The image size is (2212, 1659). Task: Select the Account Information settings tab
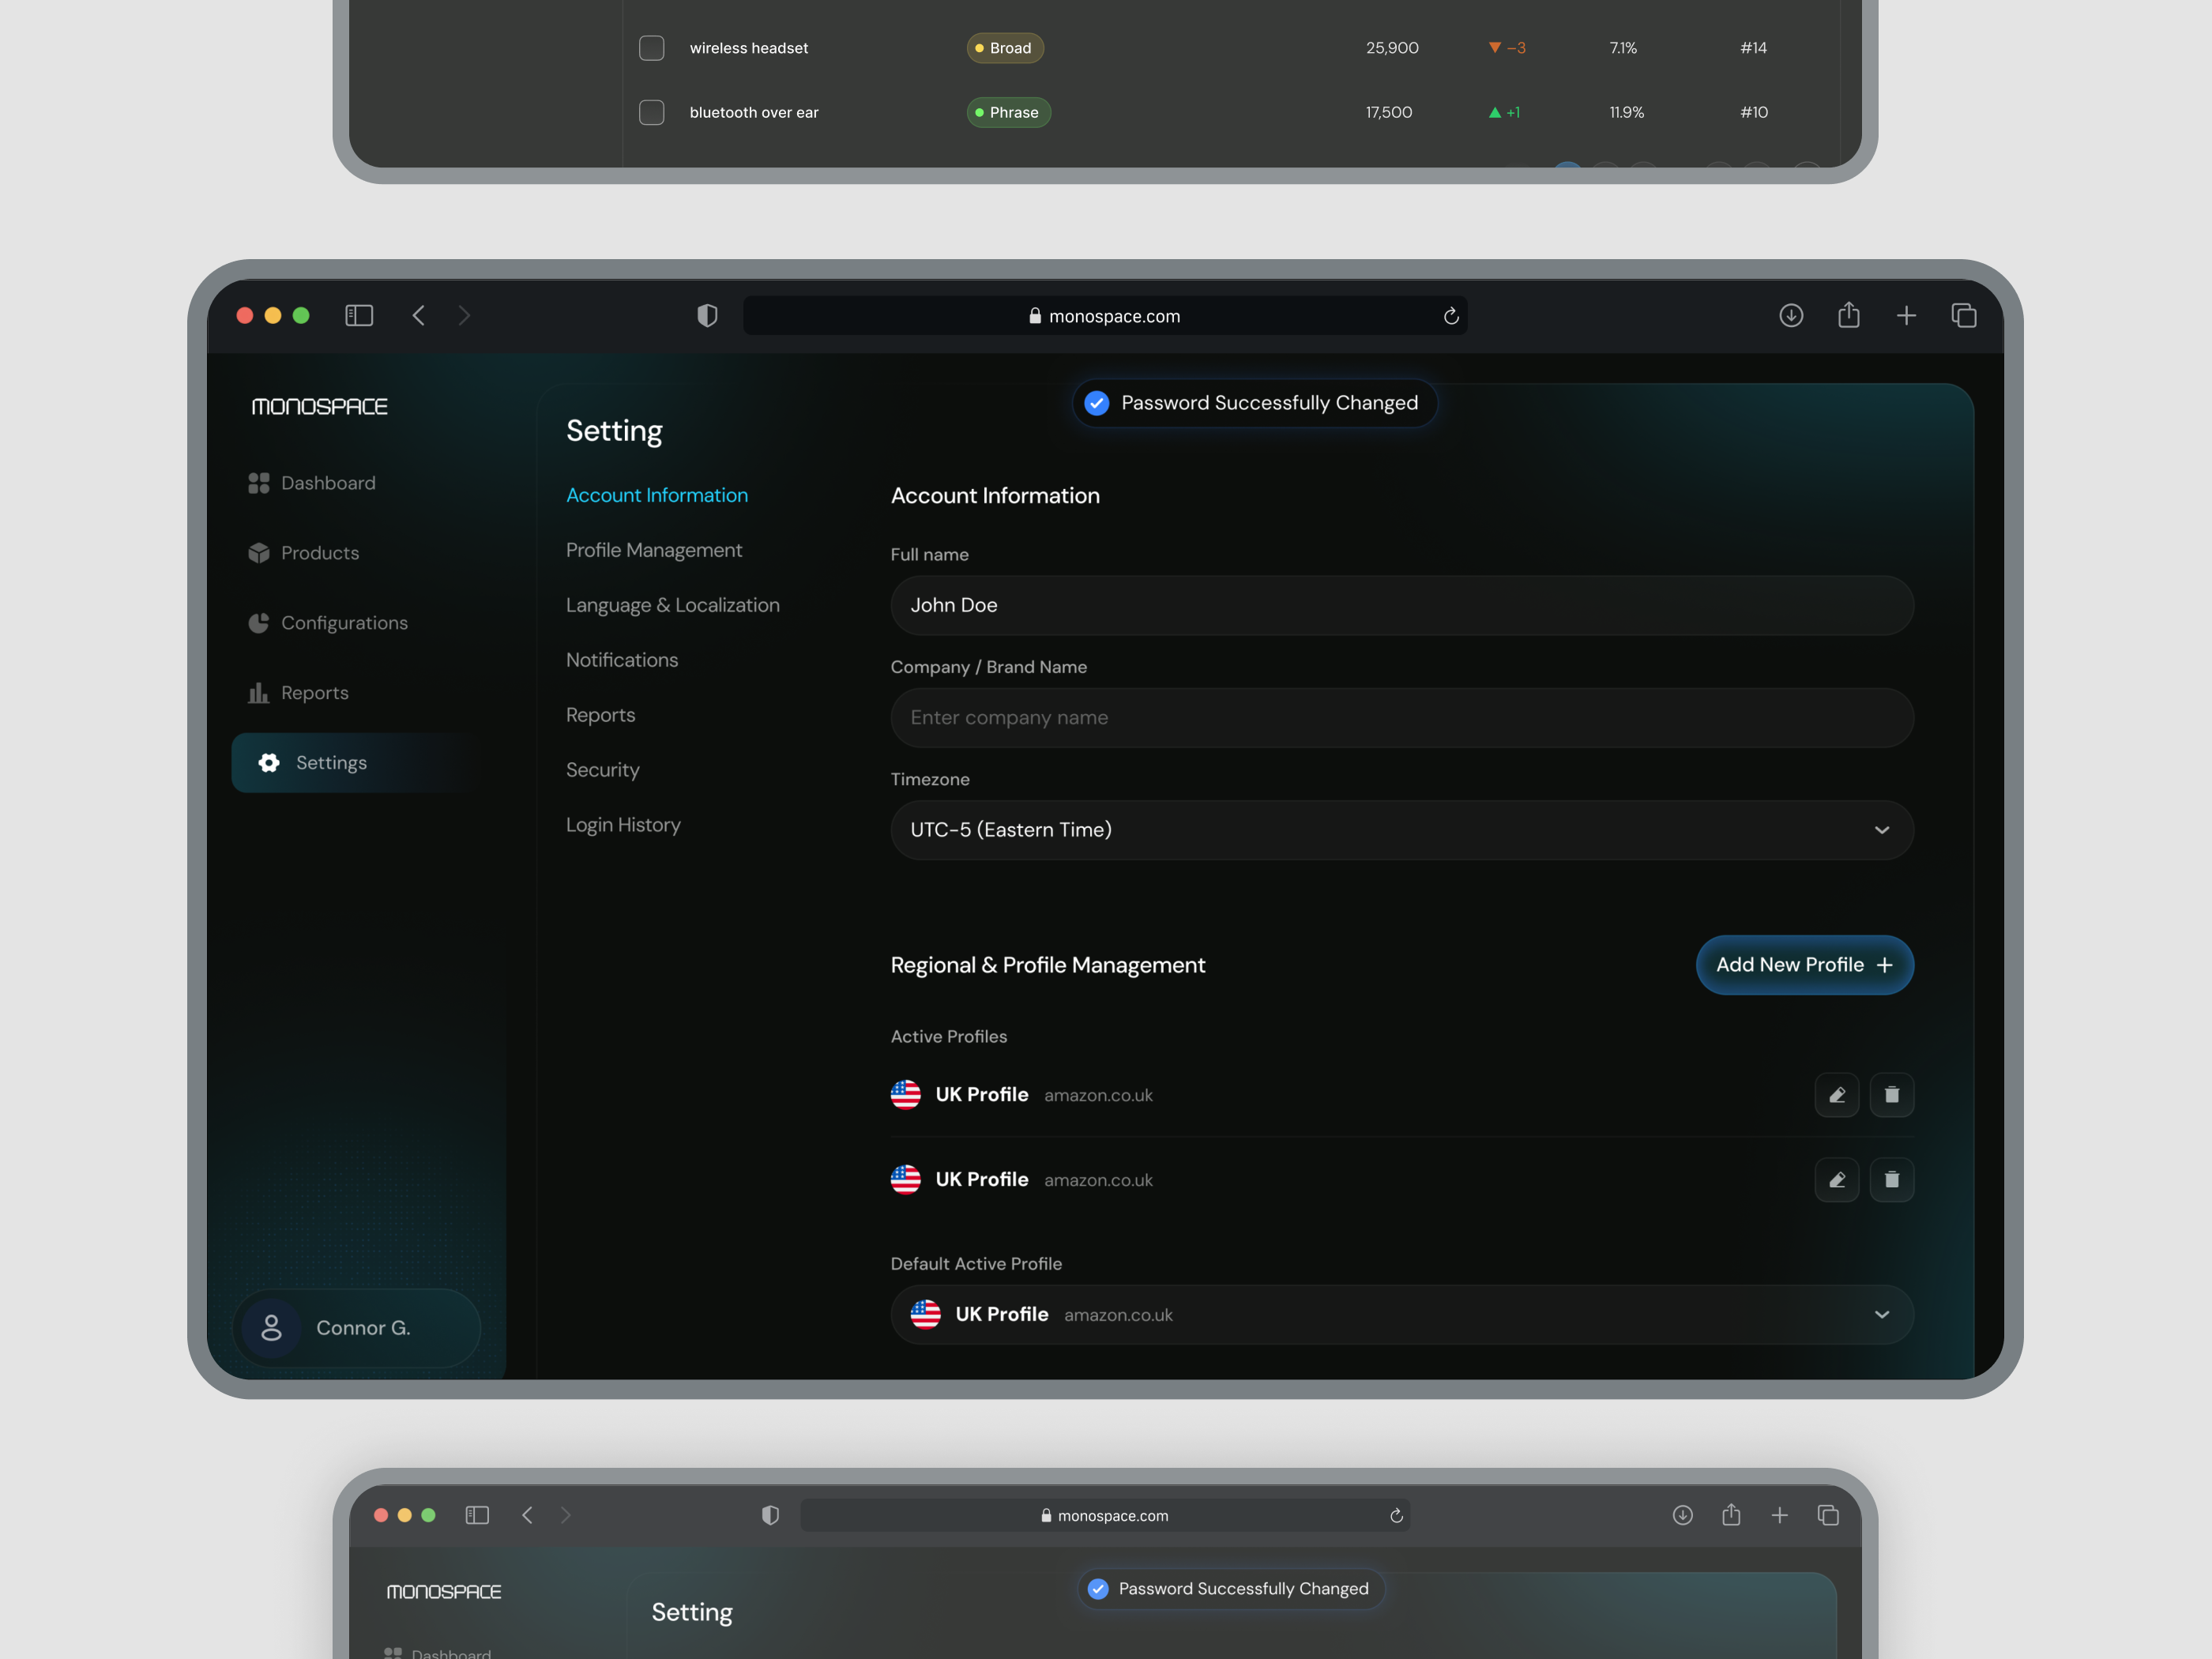(x=657, y=495)
